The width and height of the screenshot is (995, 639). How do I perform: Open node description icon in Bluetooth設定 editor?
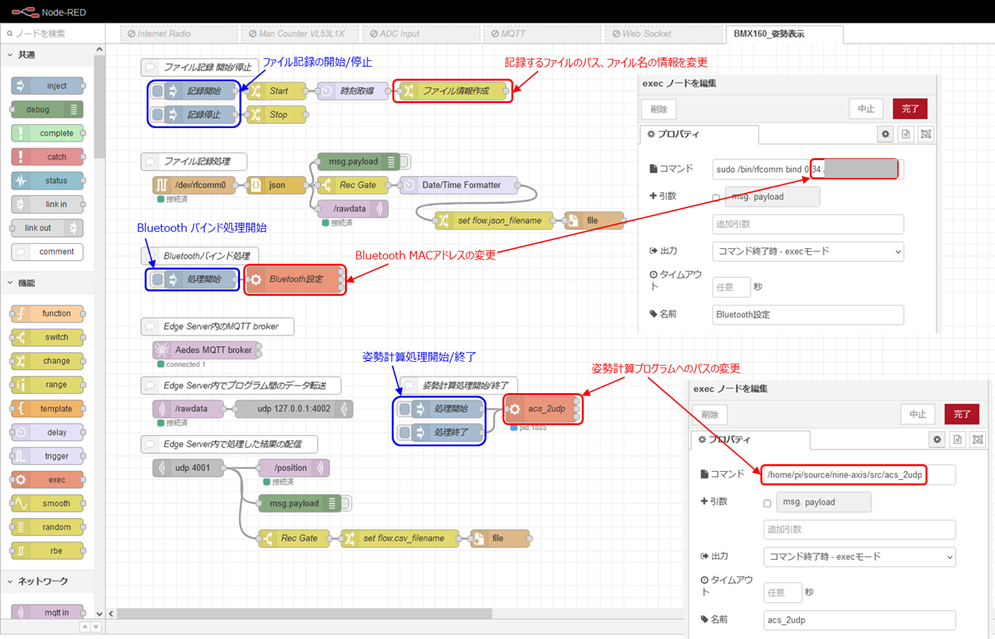click(x=905, y=134)
